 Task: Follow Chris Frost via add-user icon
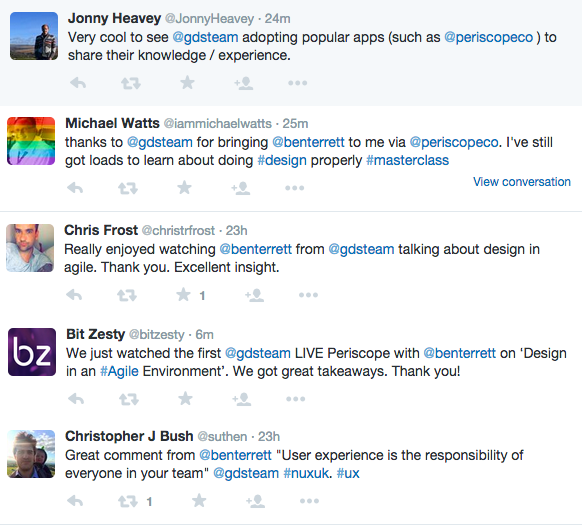[x=254, y=295]
